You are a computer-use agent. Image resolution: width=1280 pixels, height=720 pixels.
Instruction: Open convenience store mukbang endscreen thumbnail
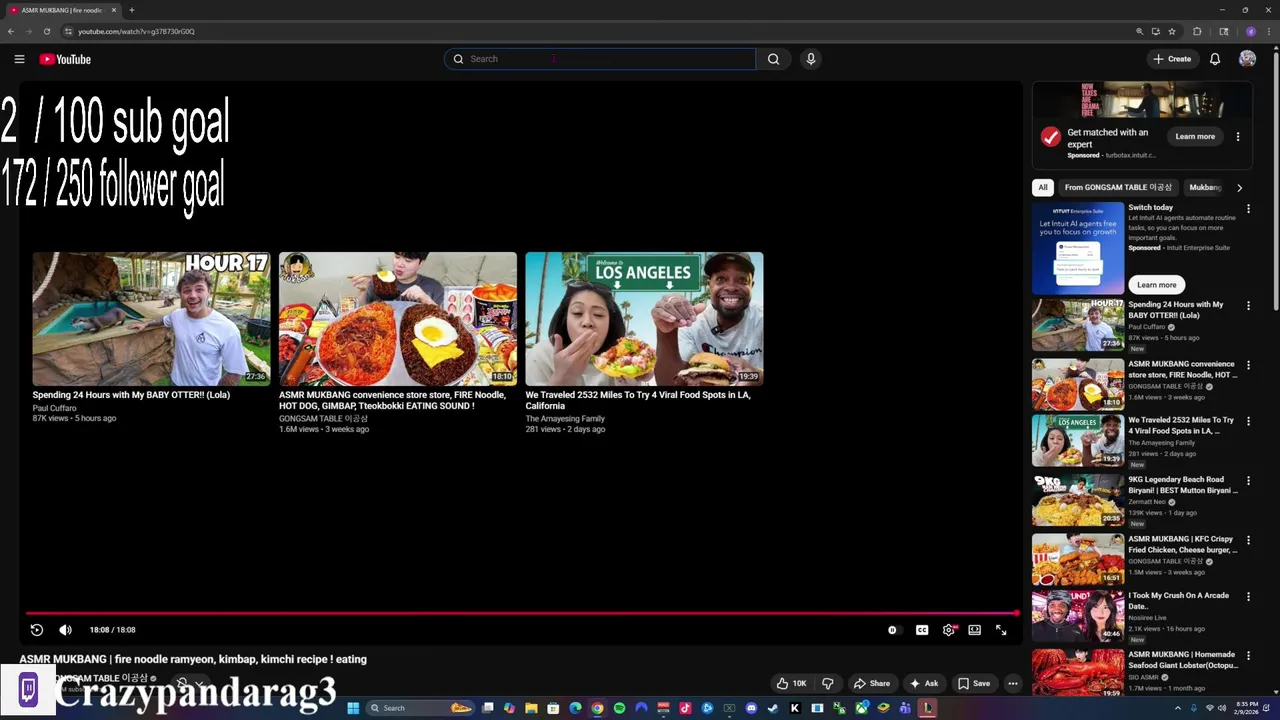coord(398,318)
